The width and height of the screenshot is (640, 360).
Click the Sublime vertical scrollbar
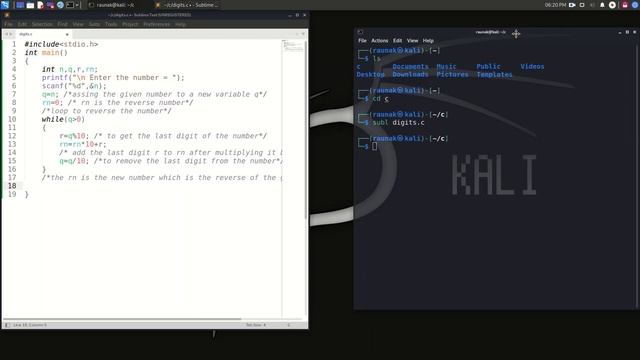click(x=306, y=131)
